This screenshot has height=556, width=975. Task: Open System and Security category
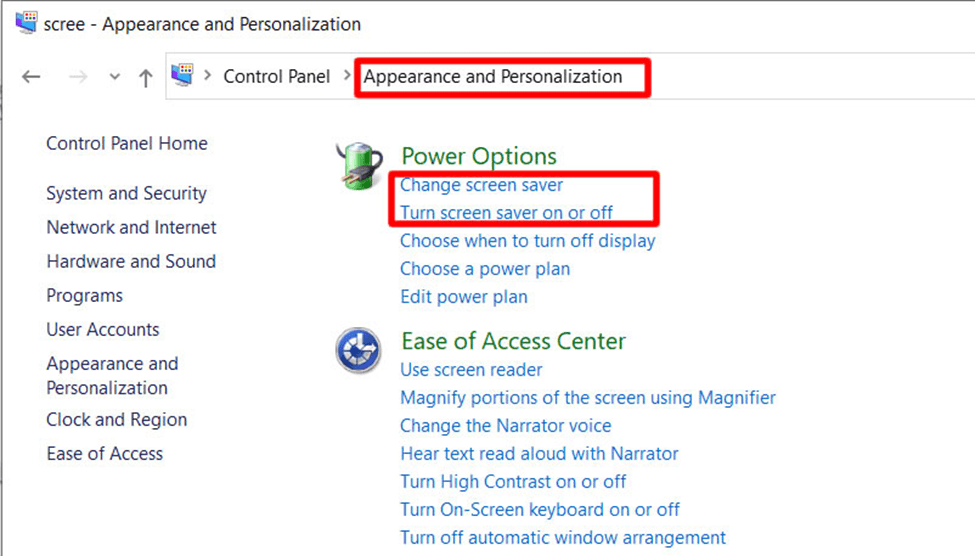[126, 193]
